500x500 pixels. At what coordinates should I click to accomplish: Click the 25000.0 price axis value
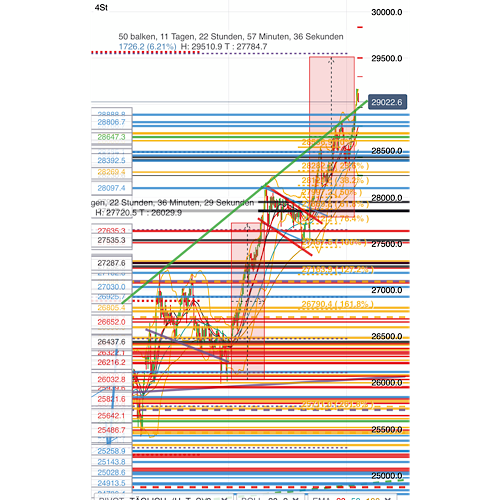tap(387, 476)
